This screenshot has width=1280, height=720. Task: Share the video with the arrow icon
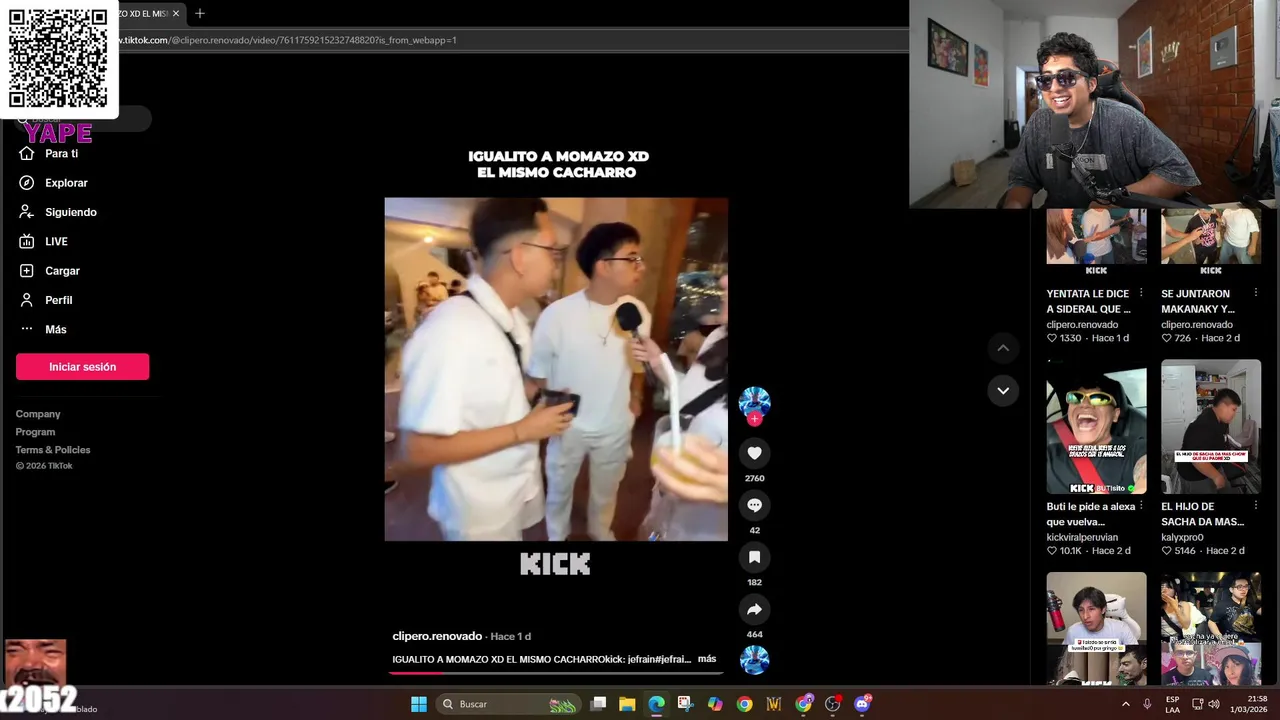754,609
